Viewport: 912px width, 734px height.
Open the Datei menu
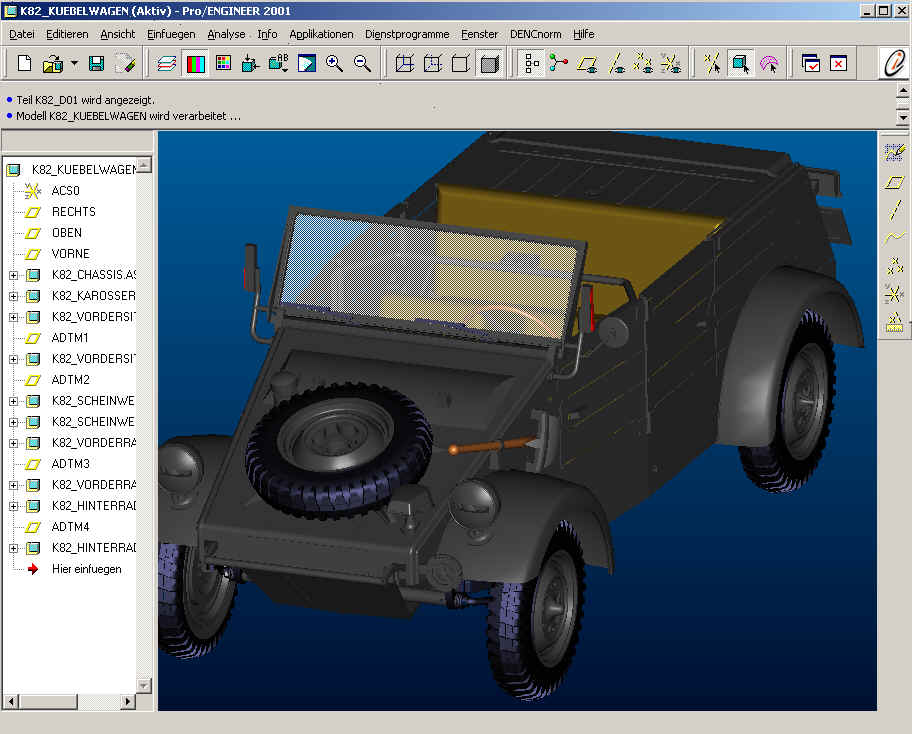(22, 34)
